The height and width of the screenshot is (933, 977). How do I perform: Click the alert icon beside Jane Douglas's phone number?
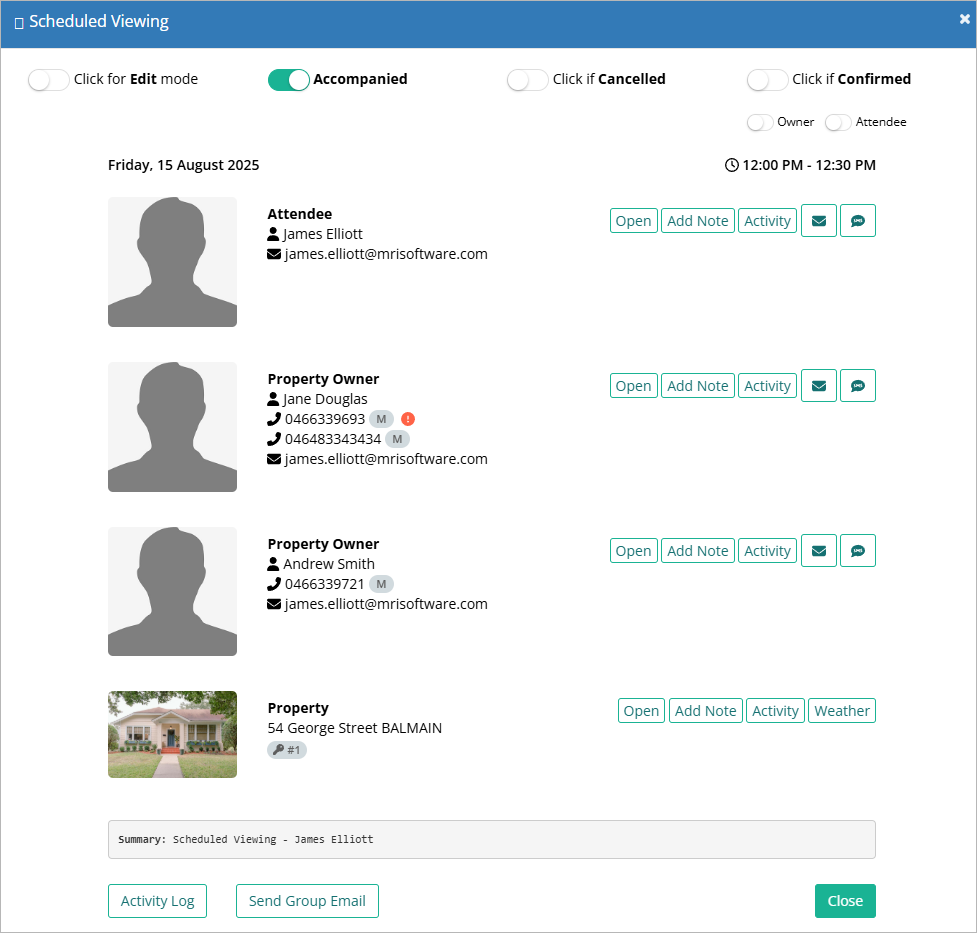pos(406,418)
